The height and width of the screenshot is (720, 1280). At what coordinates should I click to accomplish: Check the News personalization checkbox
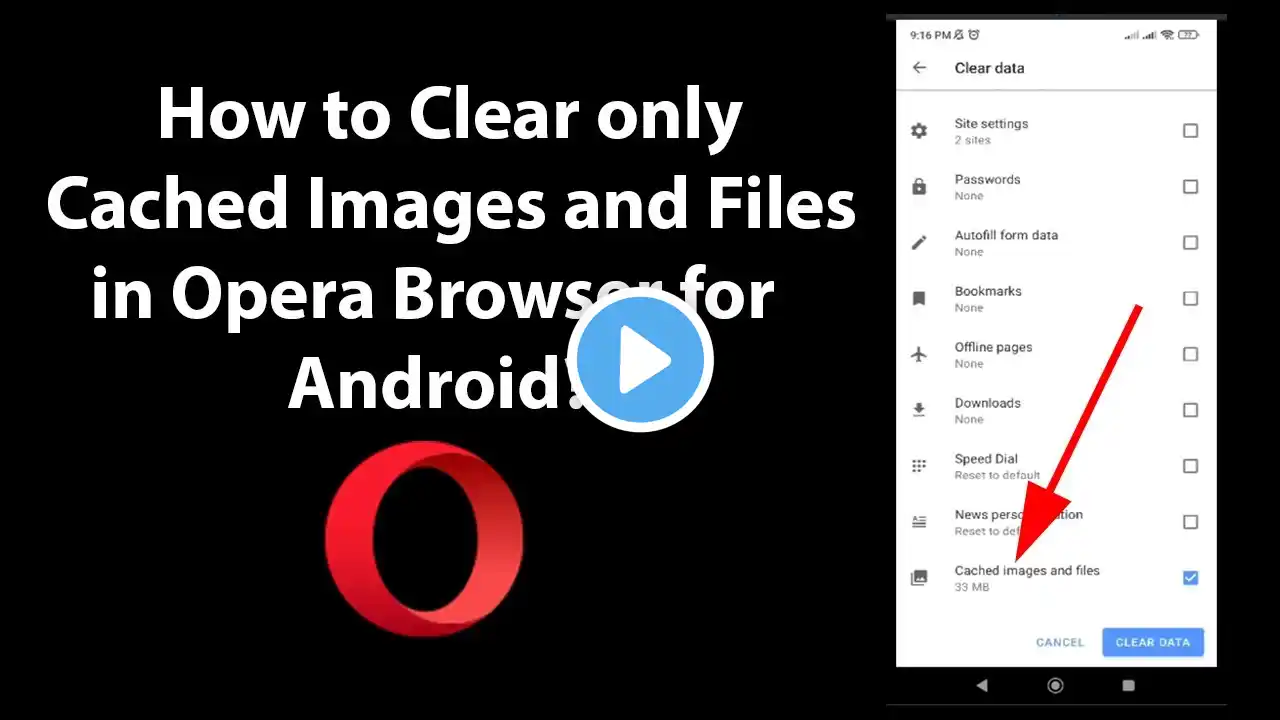point(1190,522)
